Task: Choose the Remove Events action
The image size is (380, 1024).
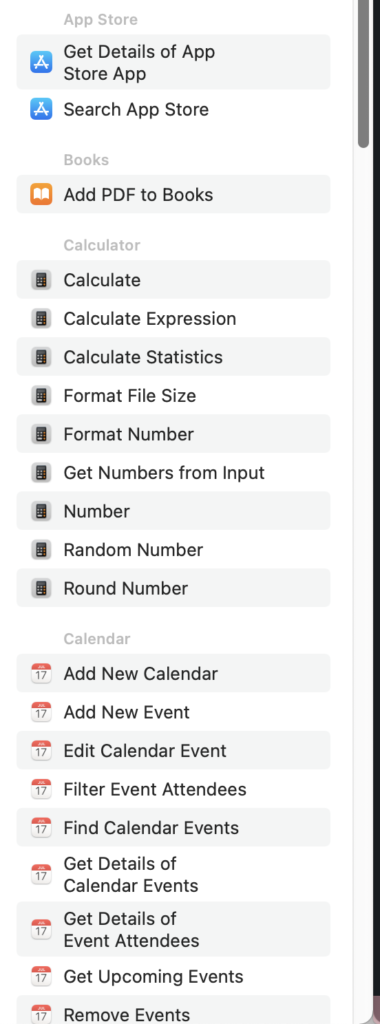Action: (x=173, y=1010)
